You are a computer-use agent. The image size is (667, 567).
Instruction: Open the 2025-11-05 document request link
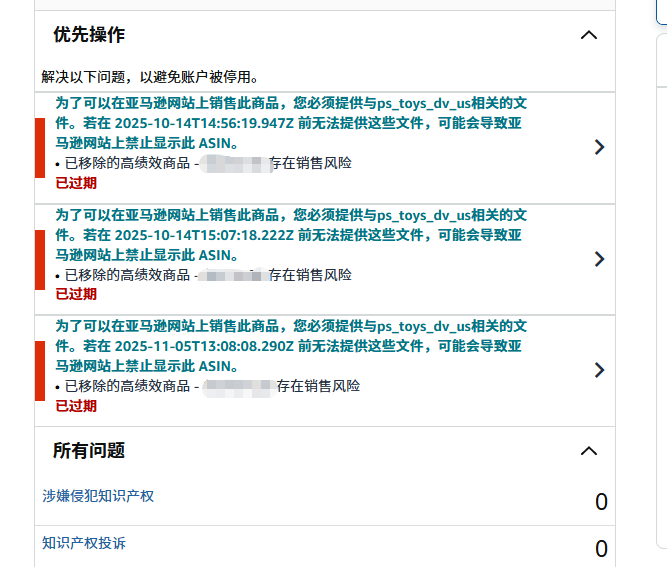[290, 346]
